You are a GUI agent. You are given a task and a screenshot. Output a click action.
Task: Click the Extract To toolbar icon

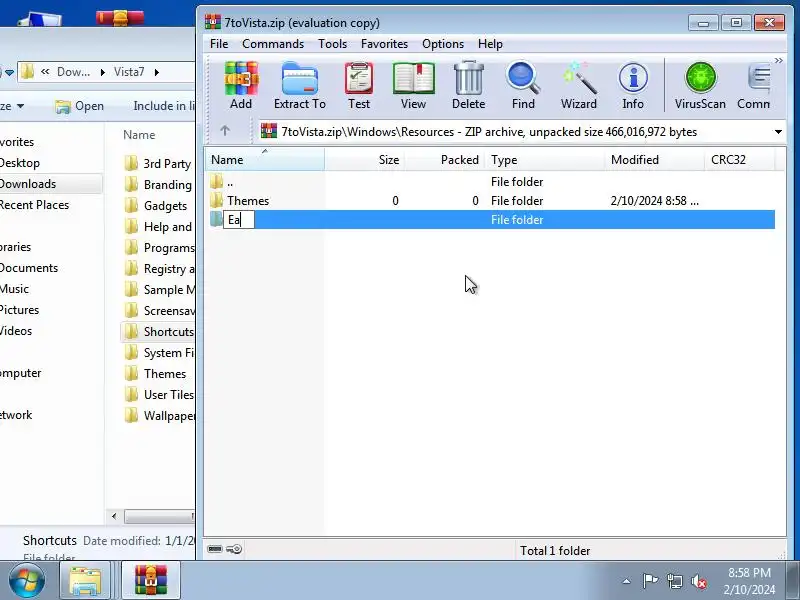click(299, 86)
